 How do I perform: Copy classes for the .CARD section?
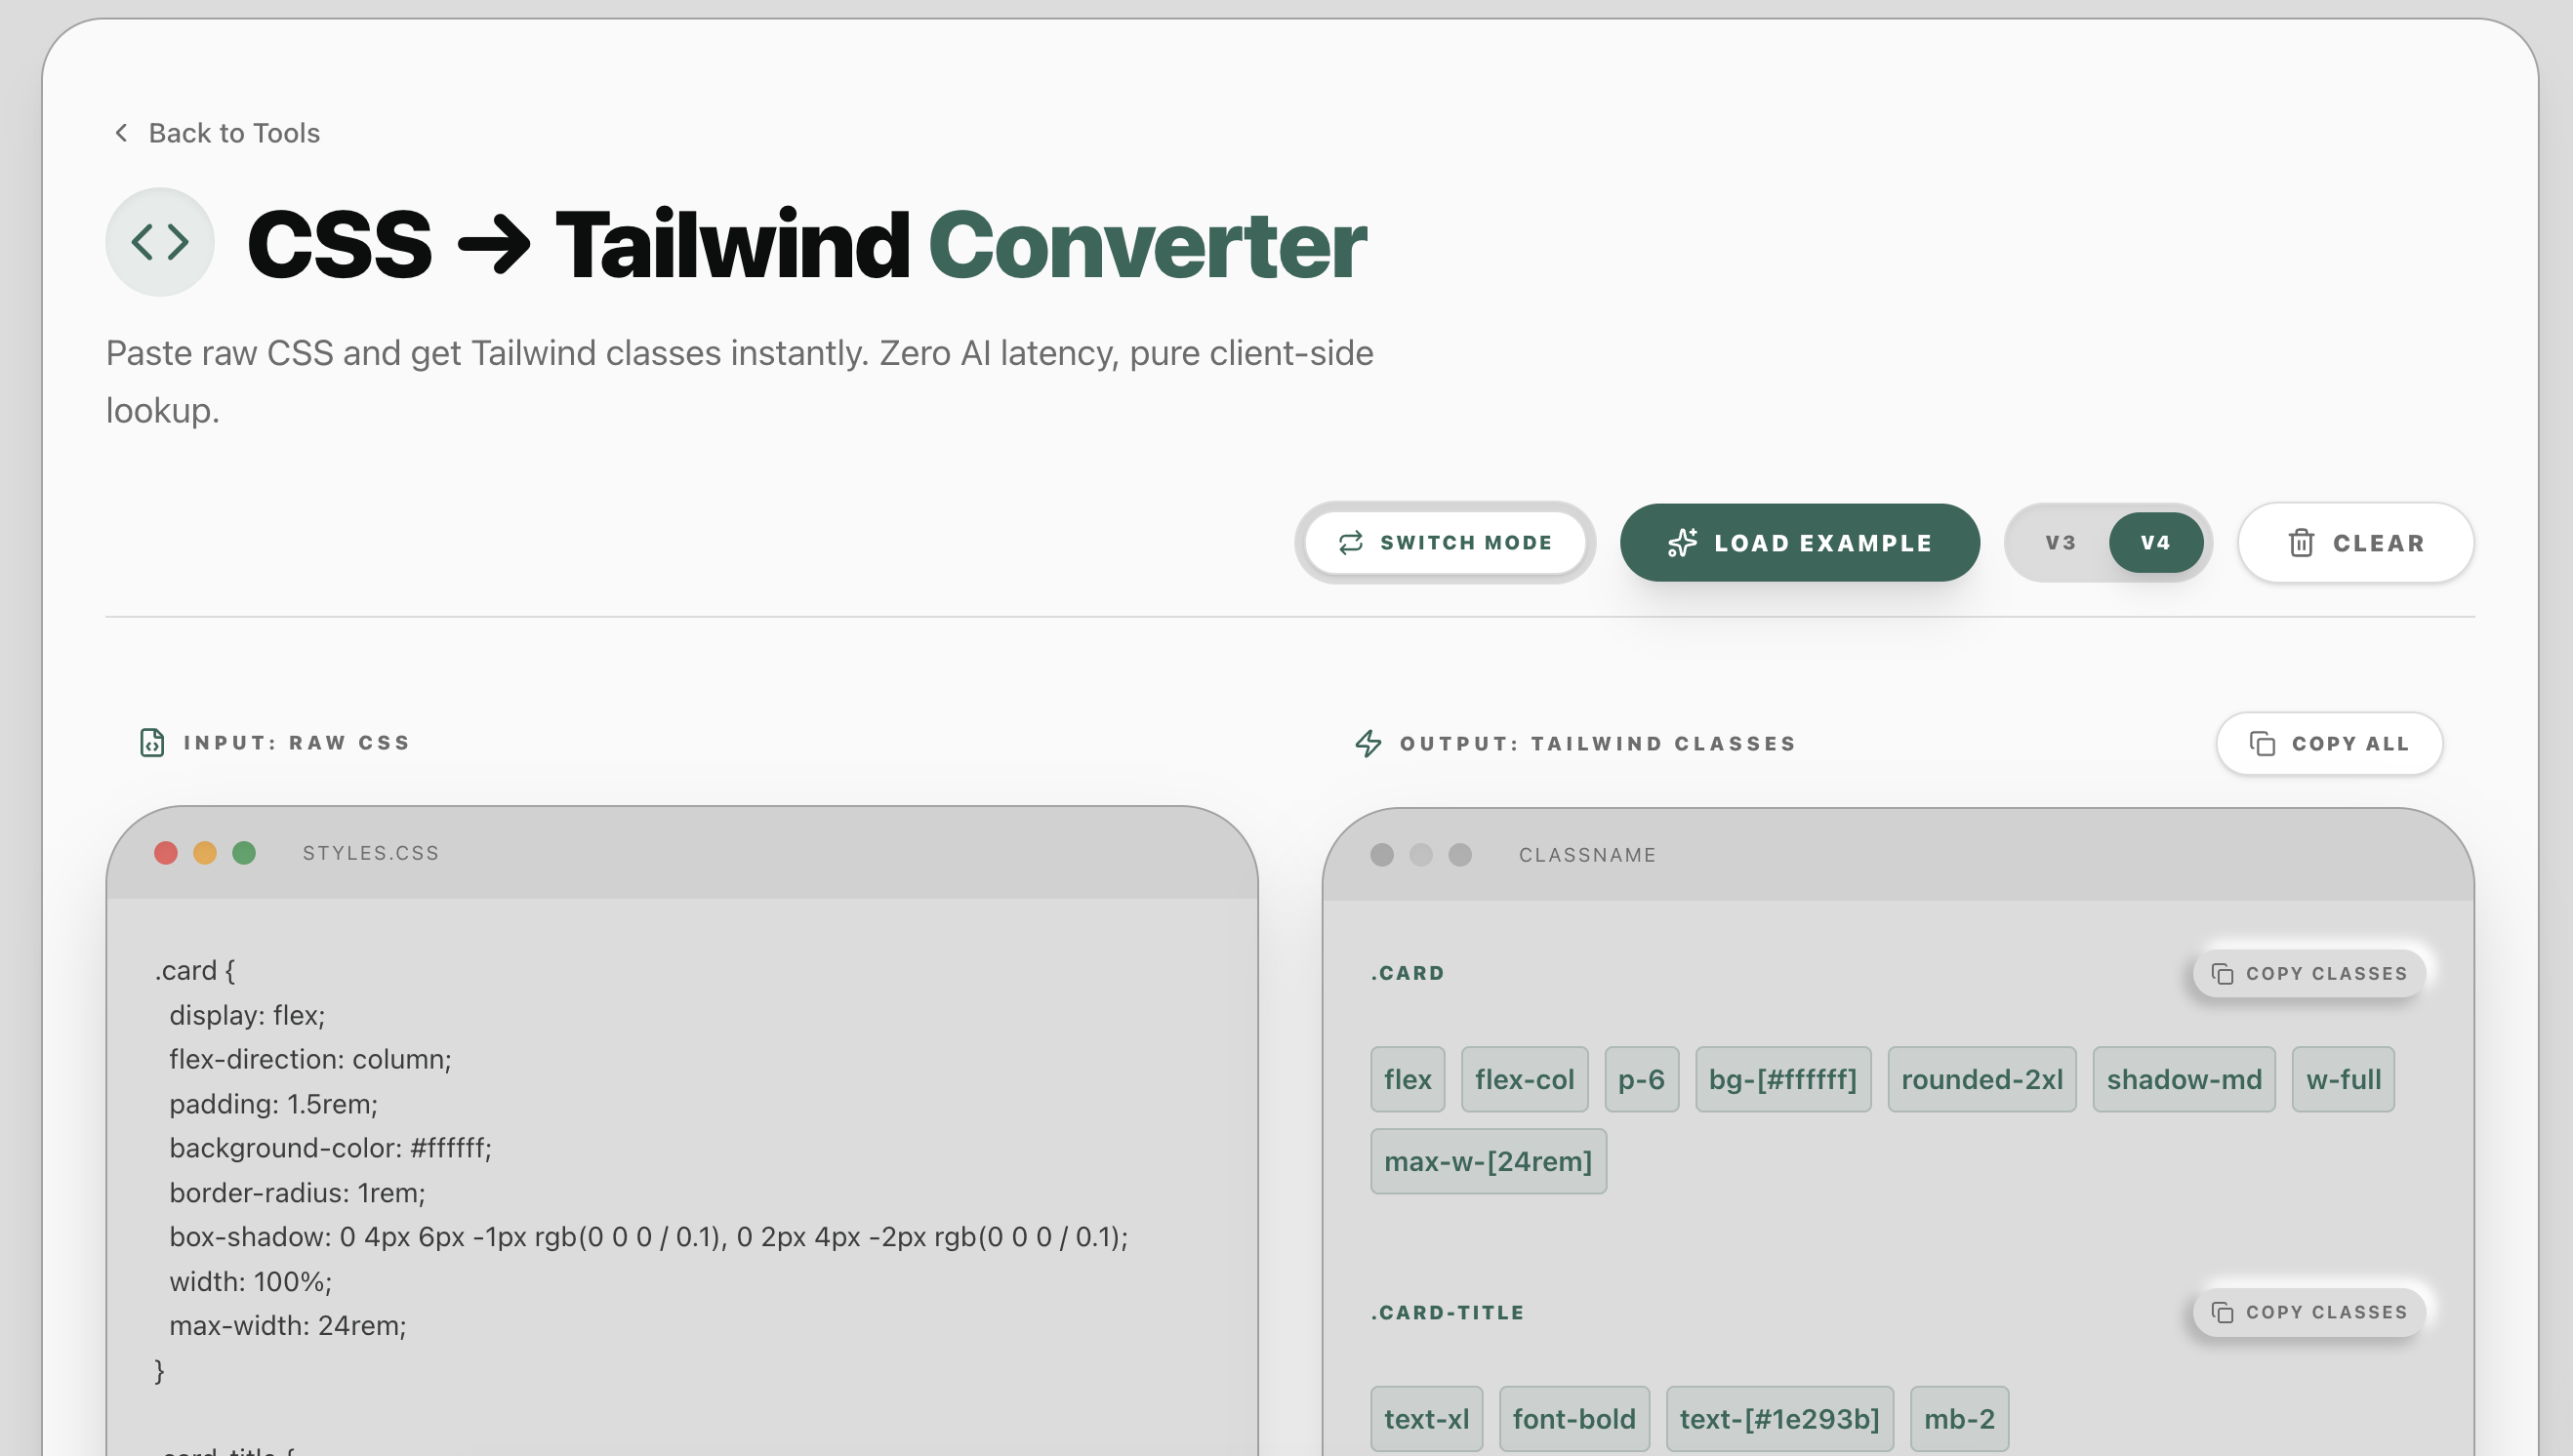(2309, 974)
